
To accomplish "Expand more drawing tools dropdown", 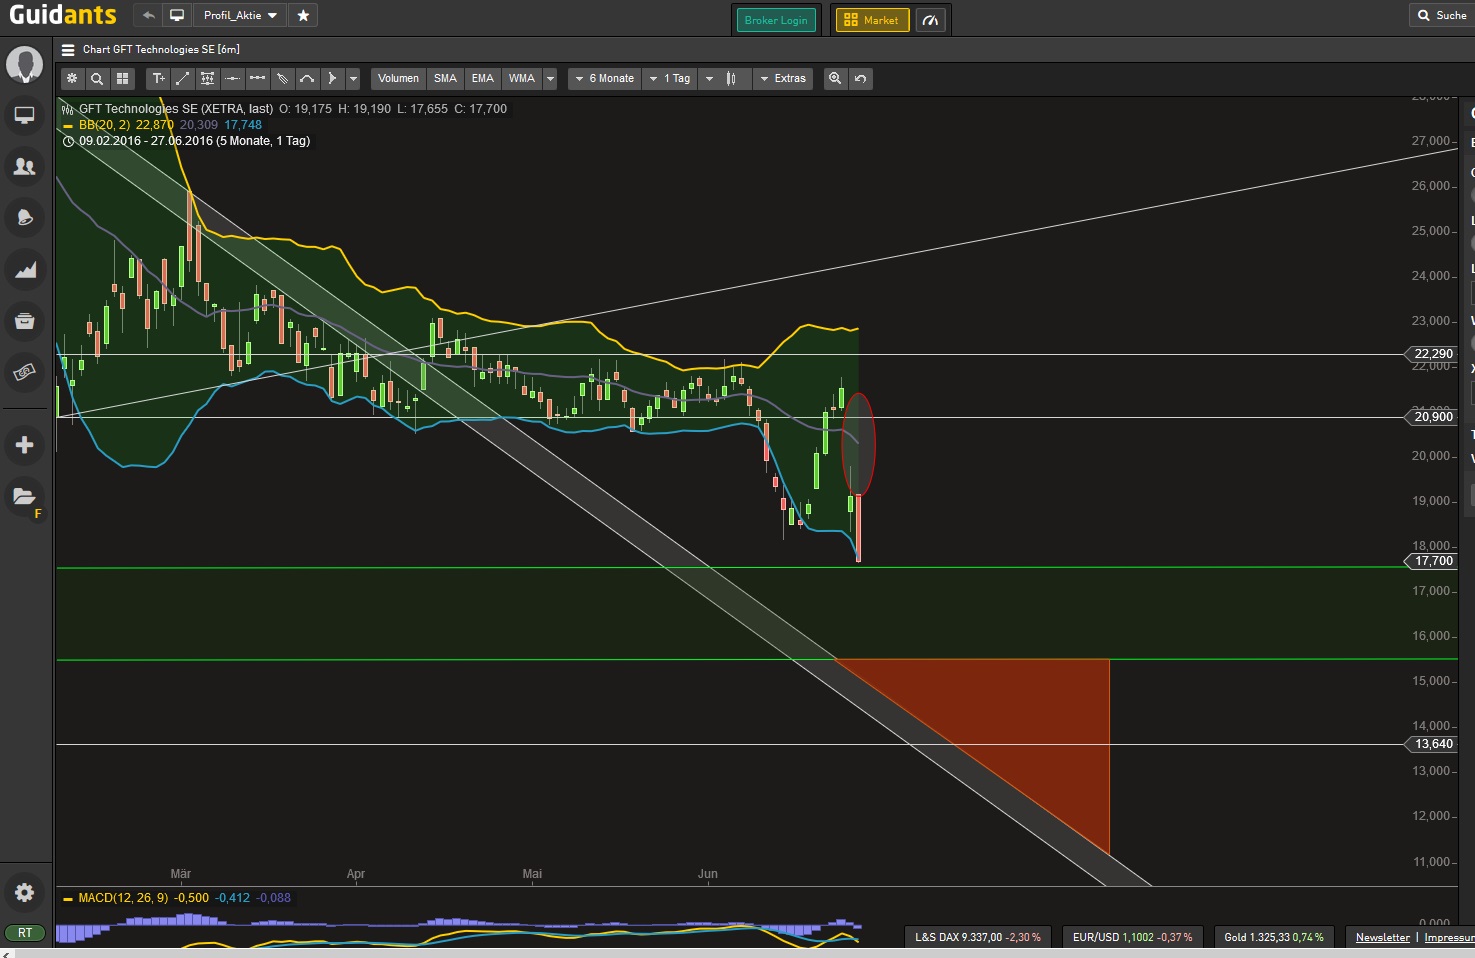I will pos(353,78).
